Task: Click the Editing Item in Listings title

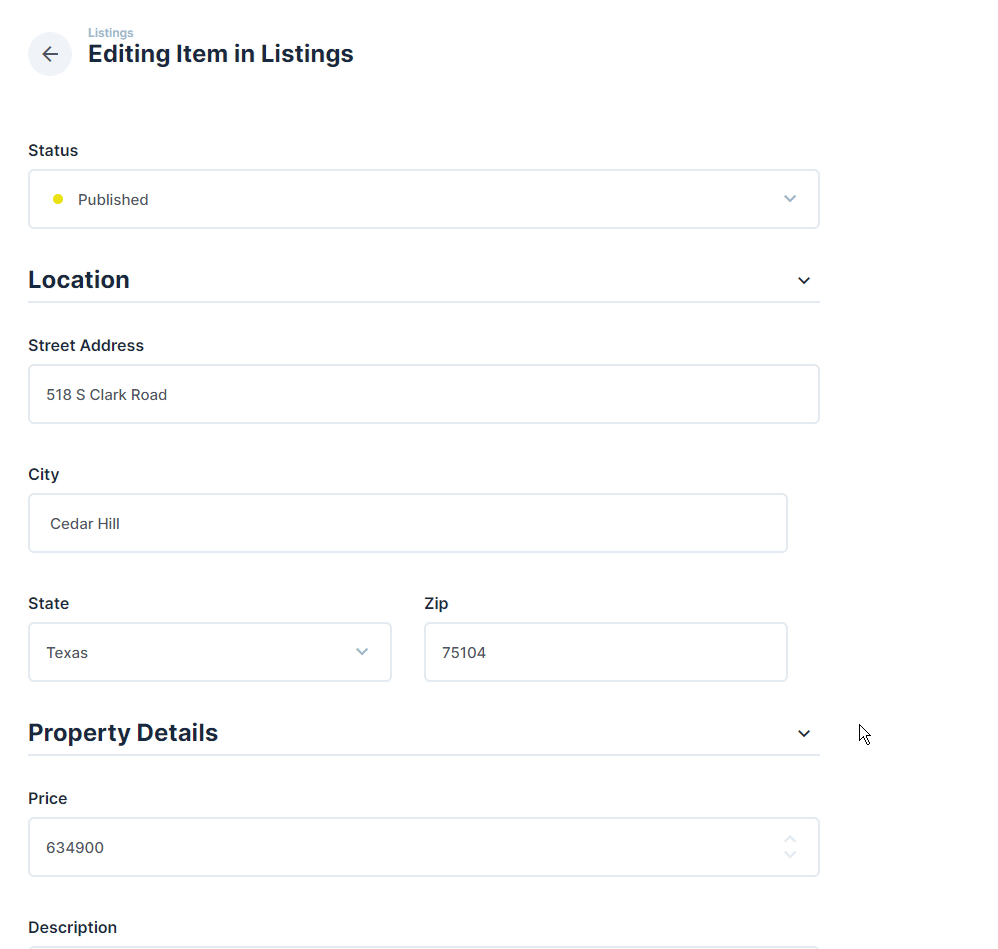Action: coord(220,54)
